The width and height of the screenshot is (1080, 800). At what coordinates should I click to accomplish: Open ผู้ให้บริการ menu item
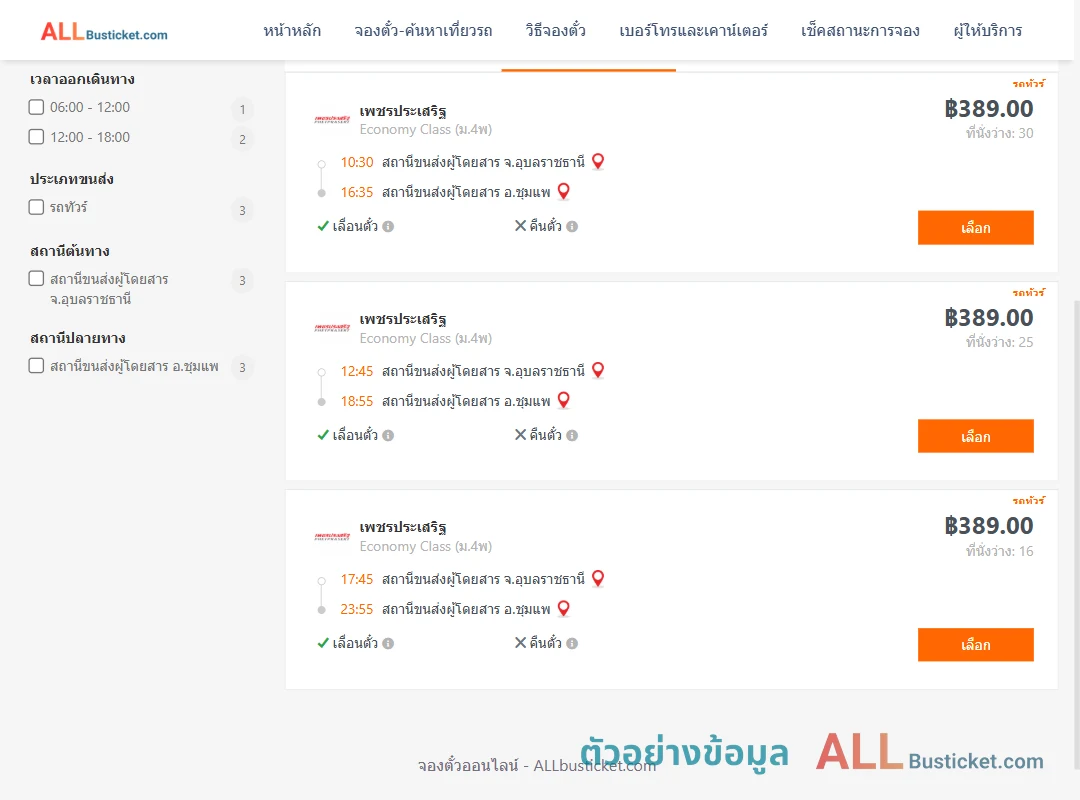point(988,30)
